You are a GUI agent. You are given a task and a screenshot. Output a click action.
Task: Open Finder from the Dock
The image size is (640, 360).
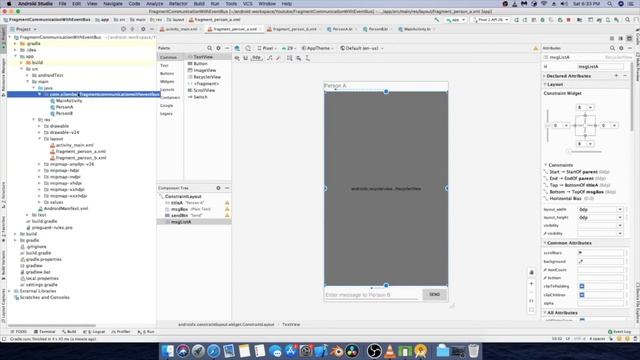click(167, 351)
